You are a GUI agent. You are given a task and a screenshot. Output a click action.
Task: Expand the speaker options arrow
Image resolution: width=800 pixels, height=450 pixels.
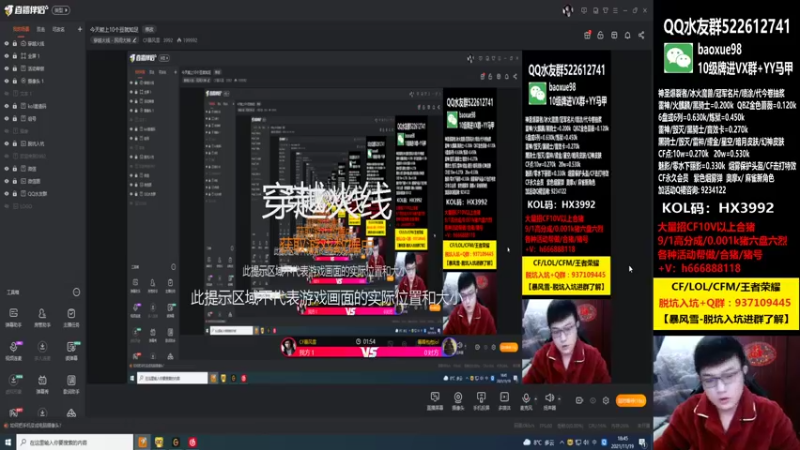(559, 399)
